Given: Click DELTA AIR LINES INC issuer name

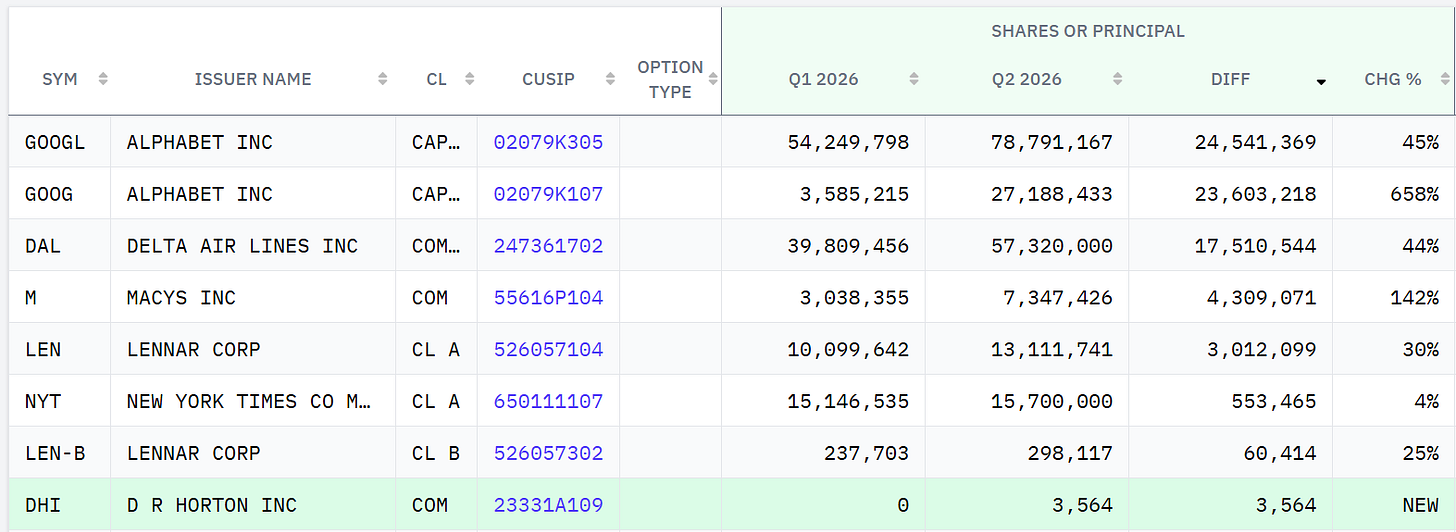Looking at the screenshot, I should point(242,246).
